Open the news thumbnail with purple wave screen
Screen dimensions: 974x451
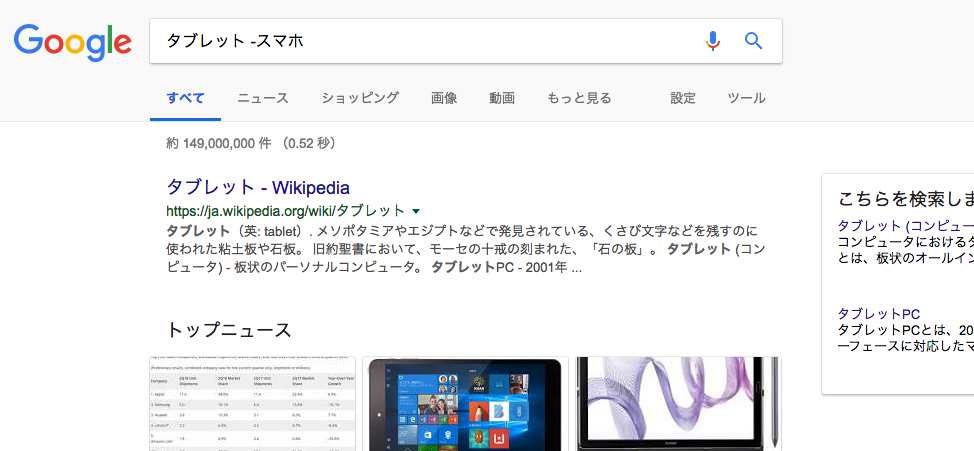678,404
